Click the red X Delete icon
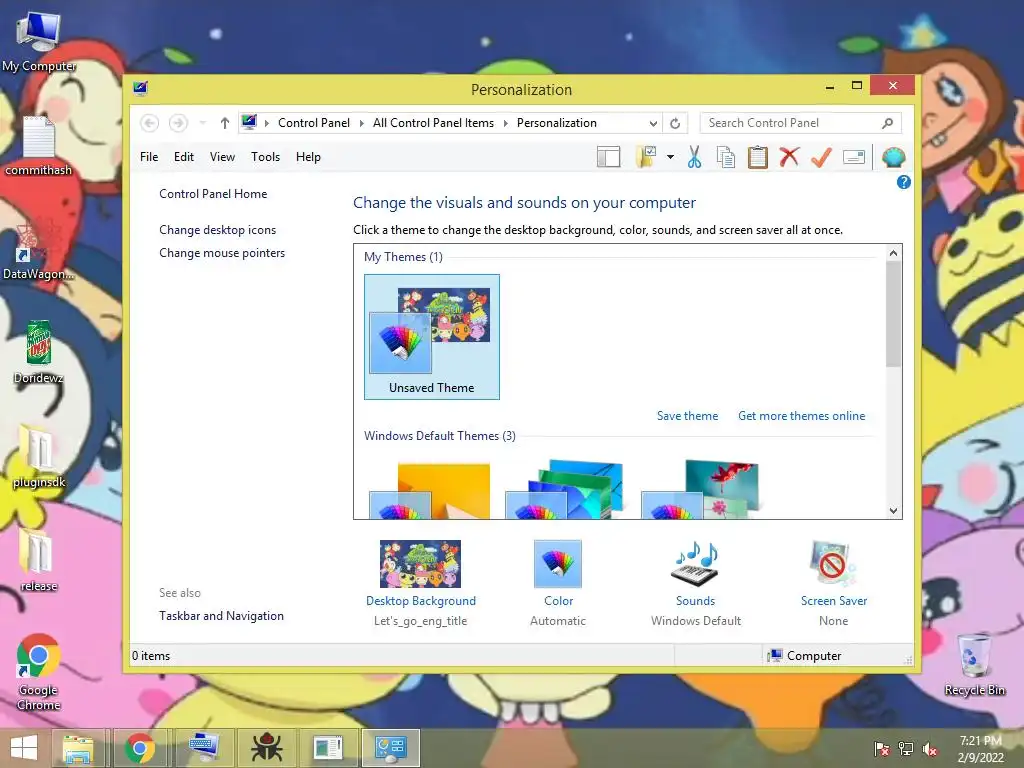Screen dimensions: 1024x768 tap(790, 157)
